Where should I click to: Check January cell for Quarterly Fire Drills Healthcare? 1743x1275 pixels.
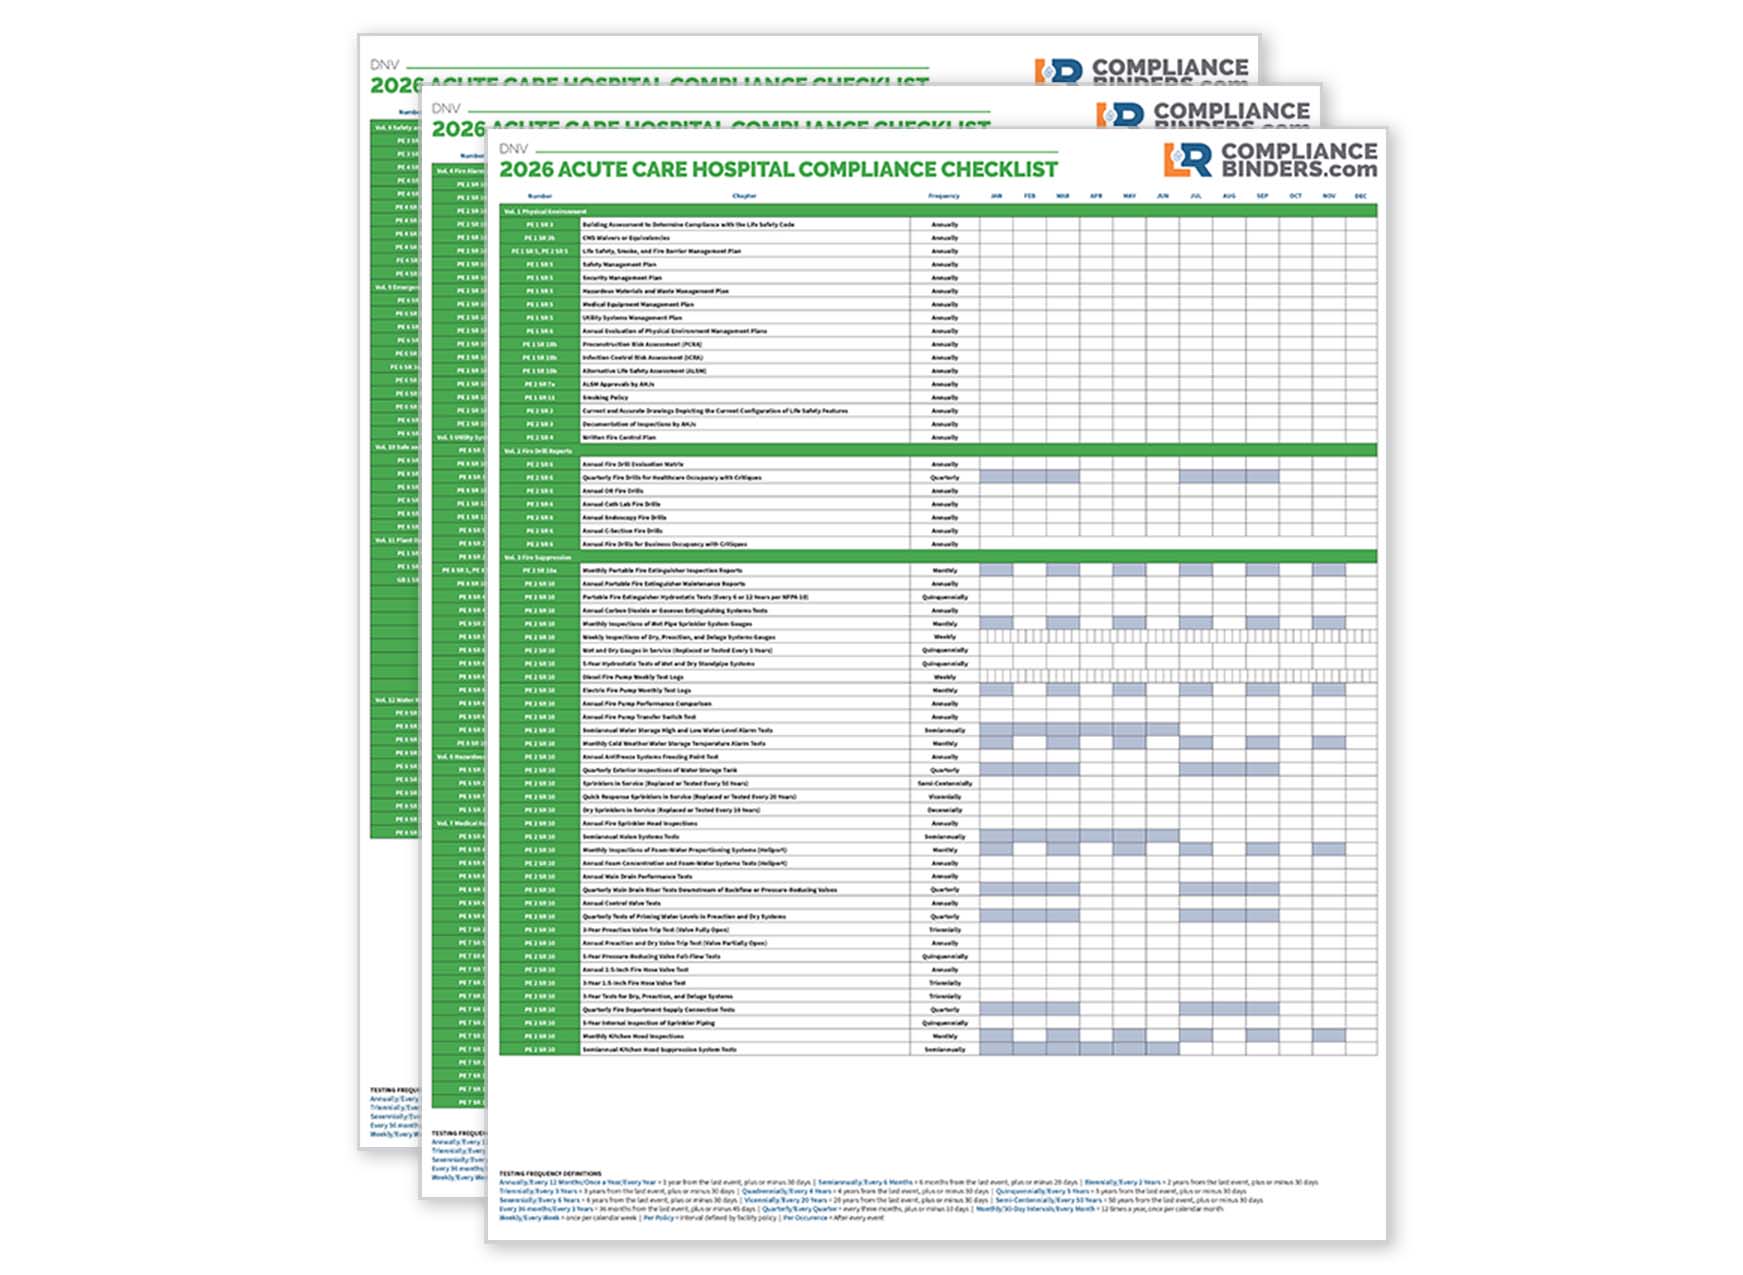click(x=996, y=477)
